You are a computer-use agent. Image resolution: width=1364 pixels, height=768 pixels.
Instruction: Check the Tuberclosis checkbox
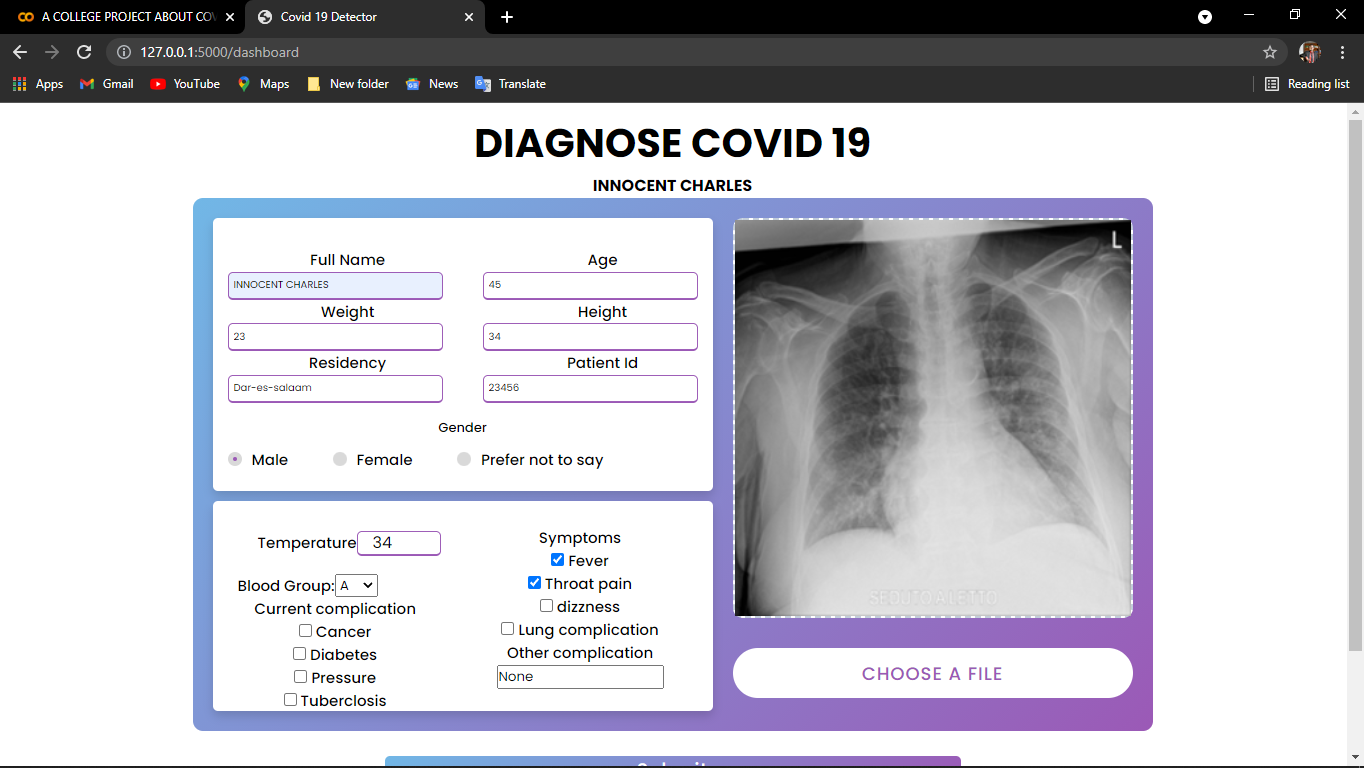[291, 700]
